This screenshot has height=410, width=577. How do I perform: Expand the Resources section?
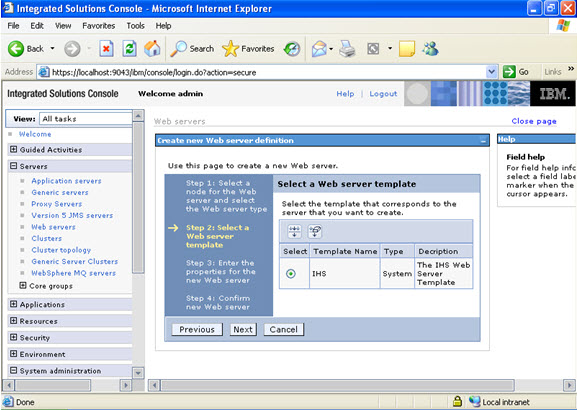[14, 321]
